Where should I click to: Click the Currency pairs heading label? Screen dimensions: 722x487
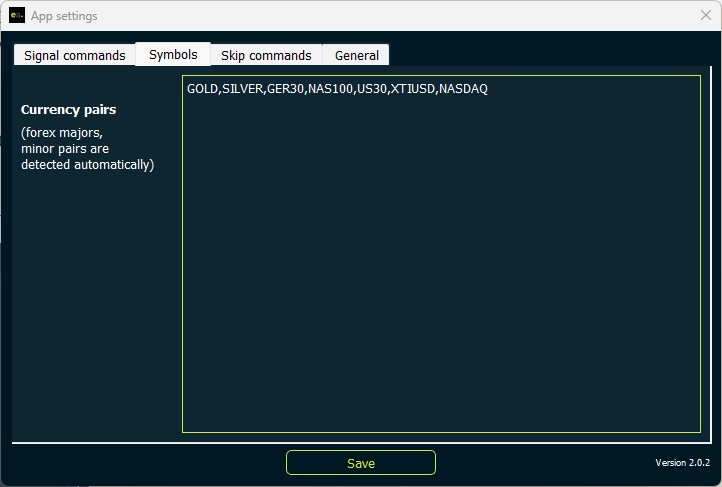pos(68,110)
